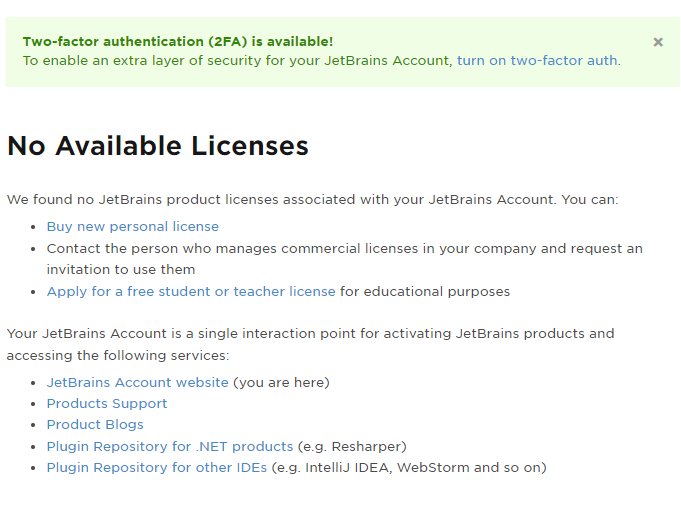Click the 'Contact the person who manages' bullet
This screenshot has width=681, height=507.
344,259
